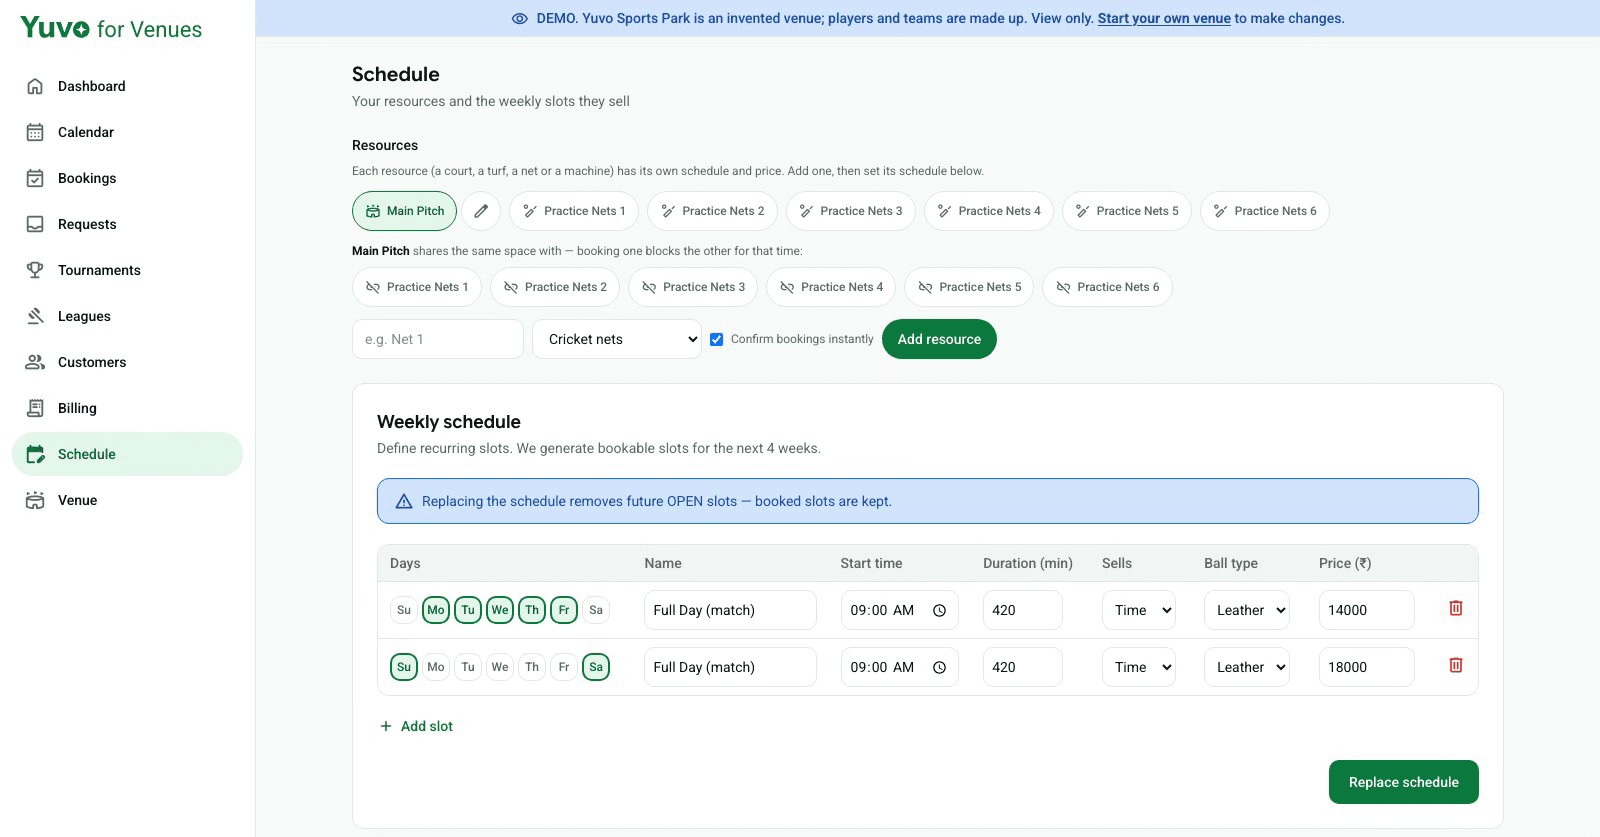
Task: Click the price field showing 18000
Action: point(1366,667)
